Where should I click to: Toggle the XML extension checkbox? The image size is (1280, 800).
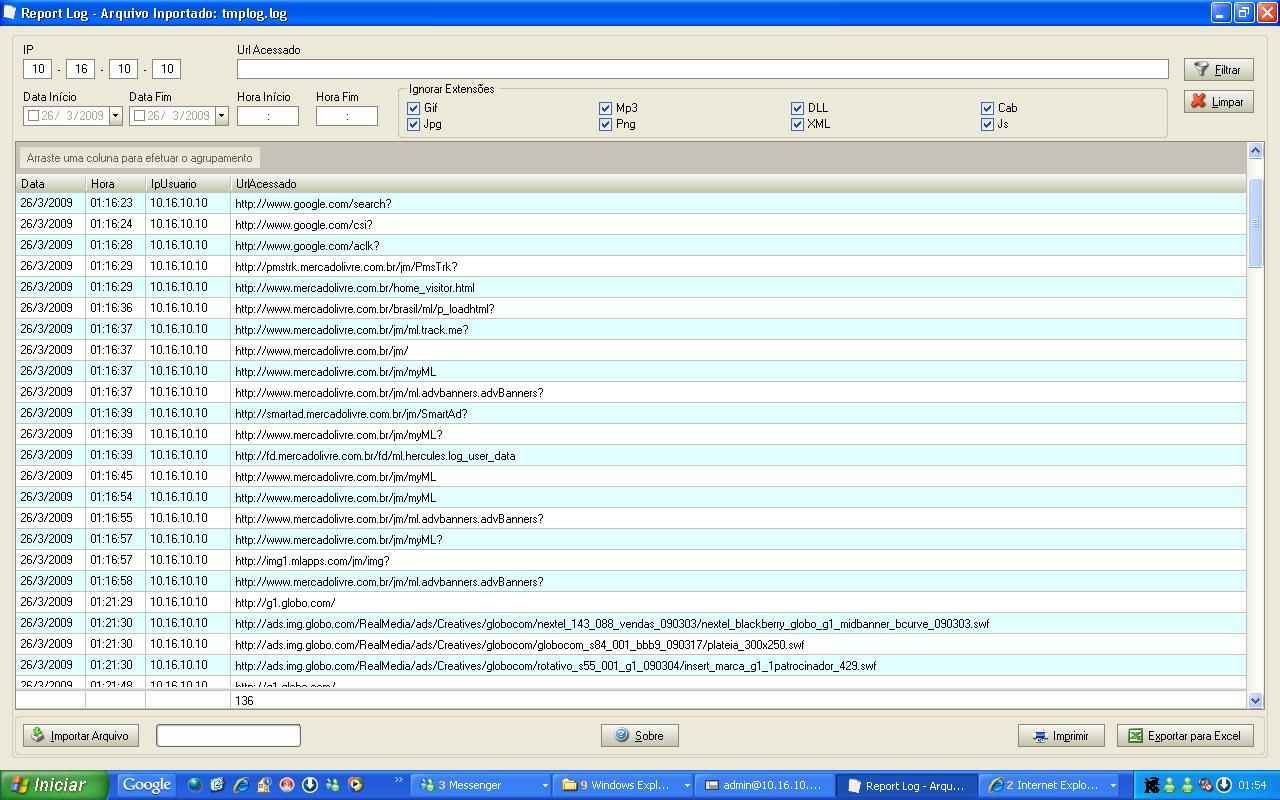pos(797,124)
